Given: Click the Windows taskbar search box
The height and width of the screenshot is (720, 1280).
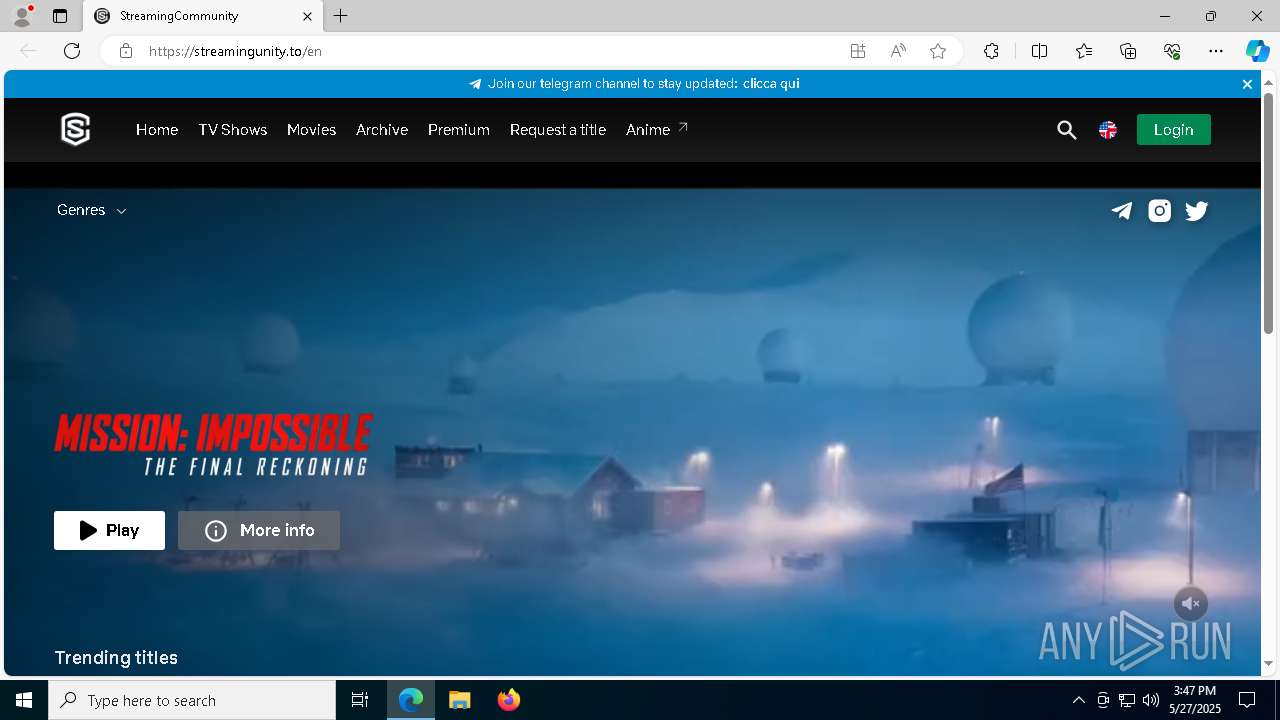Looking at the screenshot, I should 192,700.
